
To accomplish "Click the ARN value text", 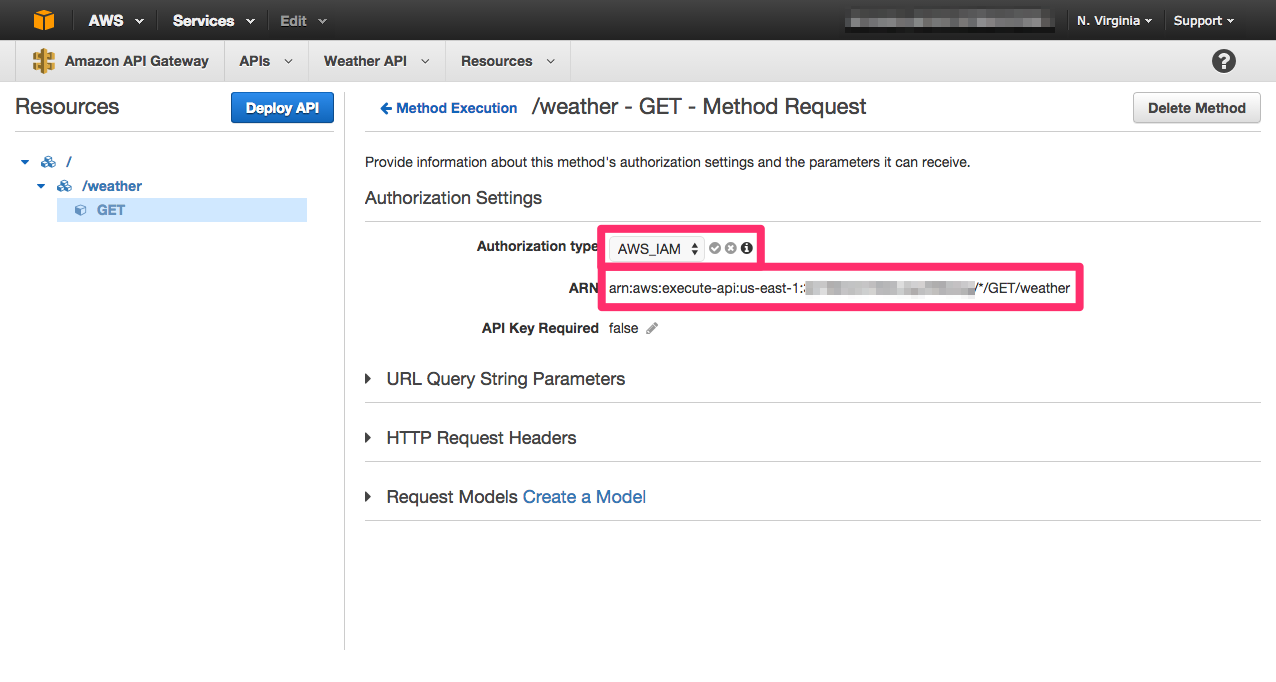I will point(839,289).
